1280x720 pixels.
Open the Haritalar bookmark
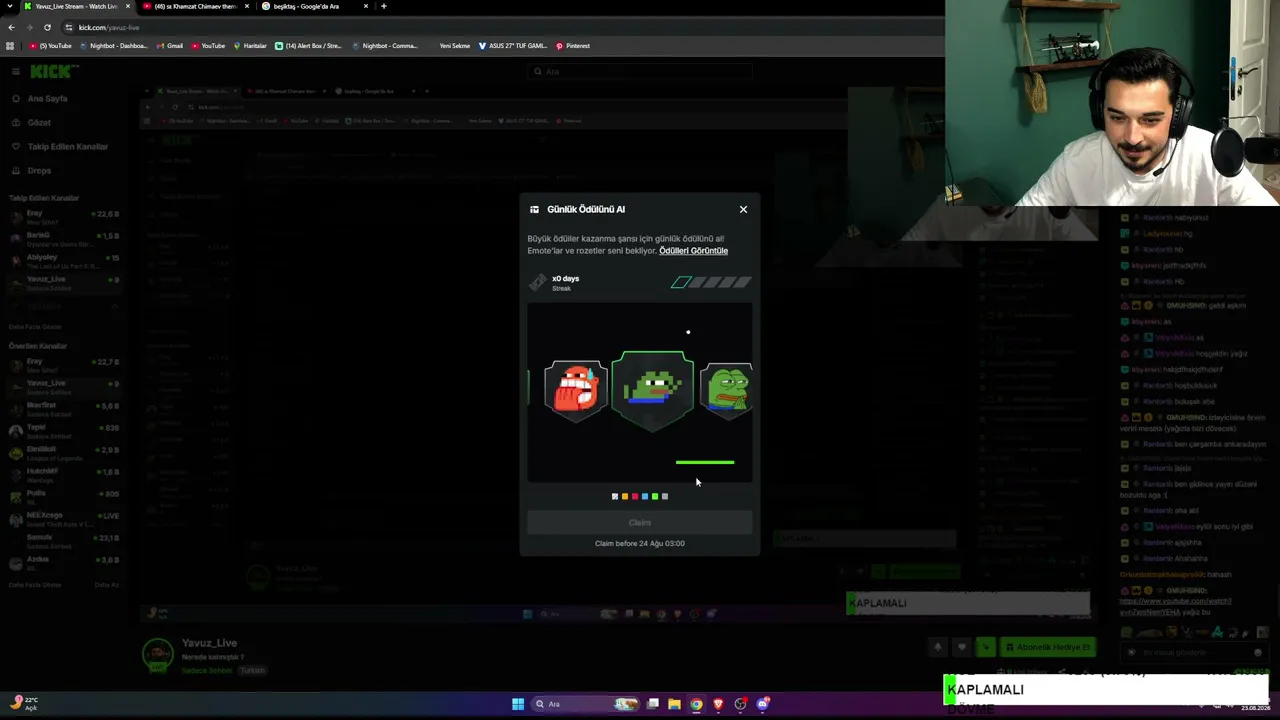point(250,46)
